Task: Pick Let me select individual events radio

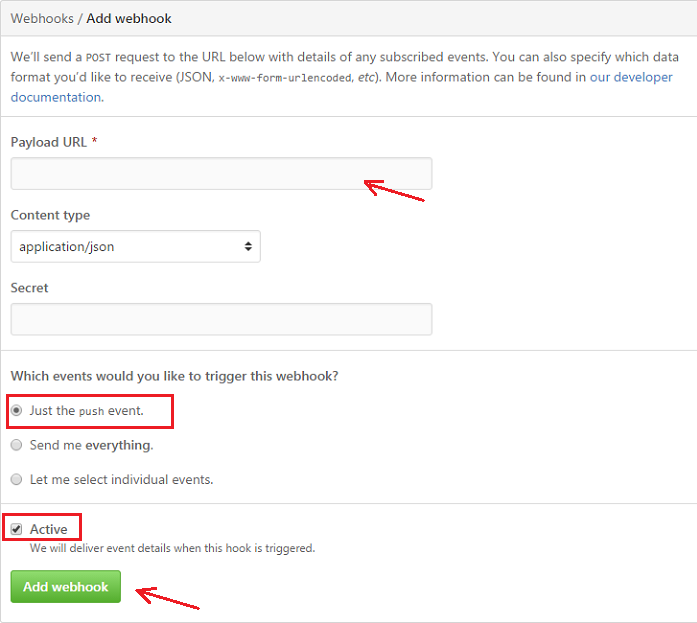Action: coord(17,479)
